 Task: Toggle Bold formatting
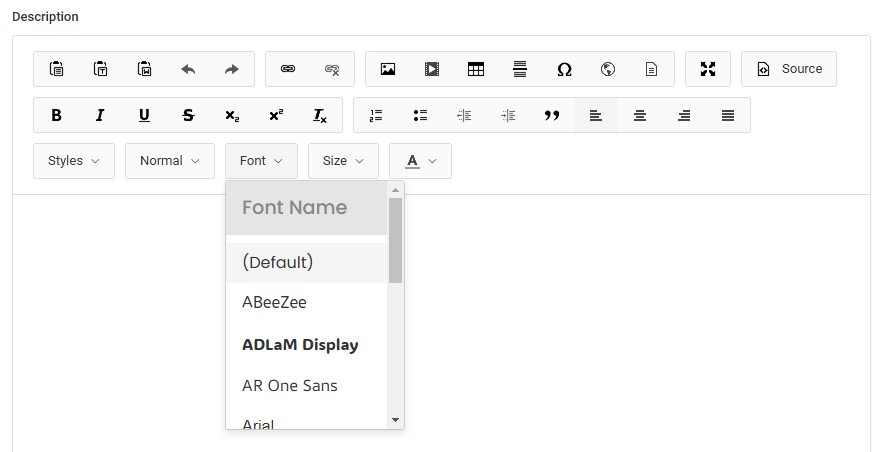tap(56, 115)
